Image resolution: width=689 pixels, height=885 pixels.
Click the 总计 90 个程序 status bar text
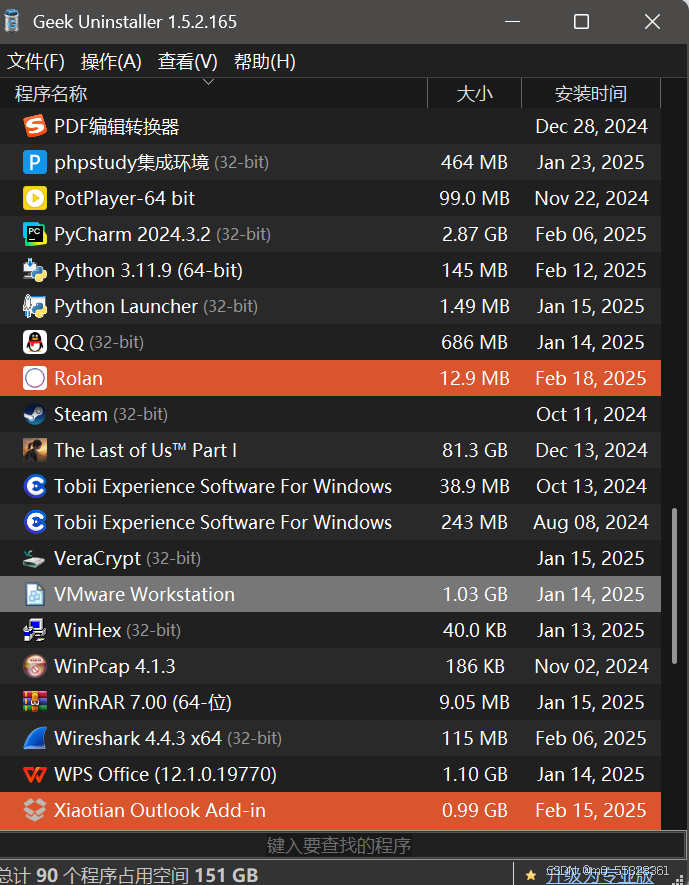(x=129, y=875)
